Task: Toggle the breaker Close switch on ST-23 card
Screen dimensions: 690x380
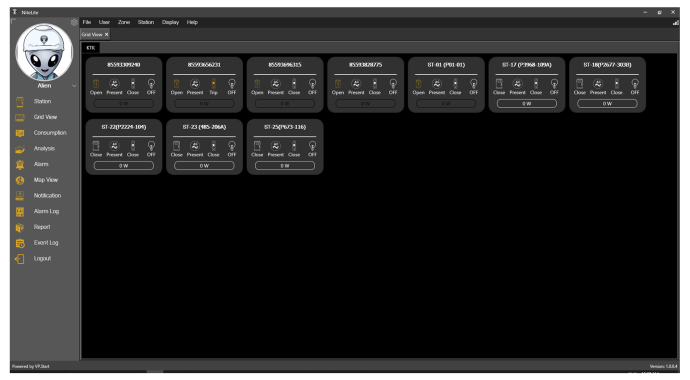Action: (213, 146)
